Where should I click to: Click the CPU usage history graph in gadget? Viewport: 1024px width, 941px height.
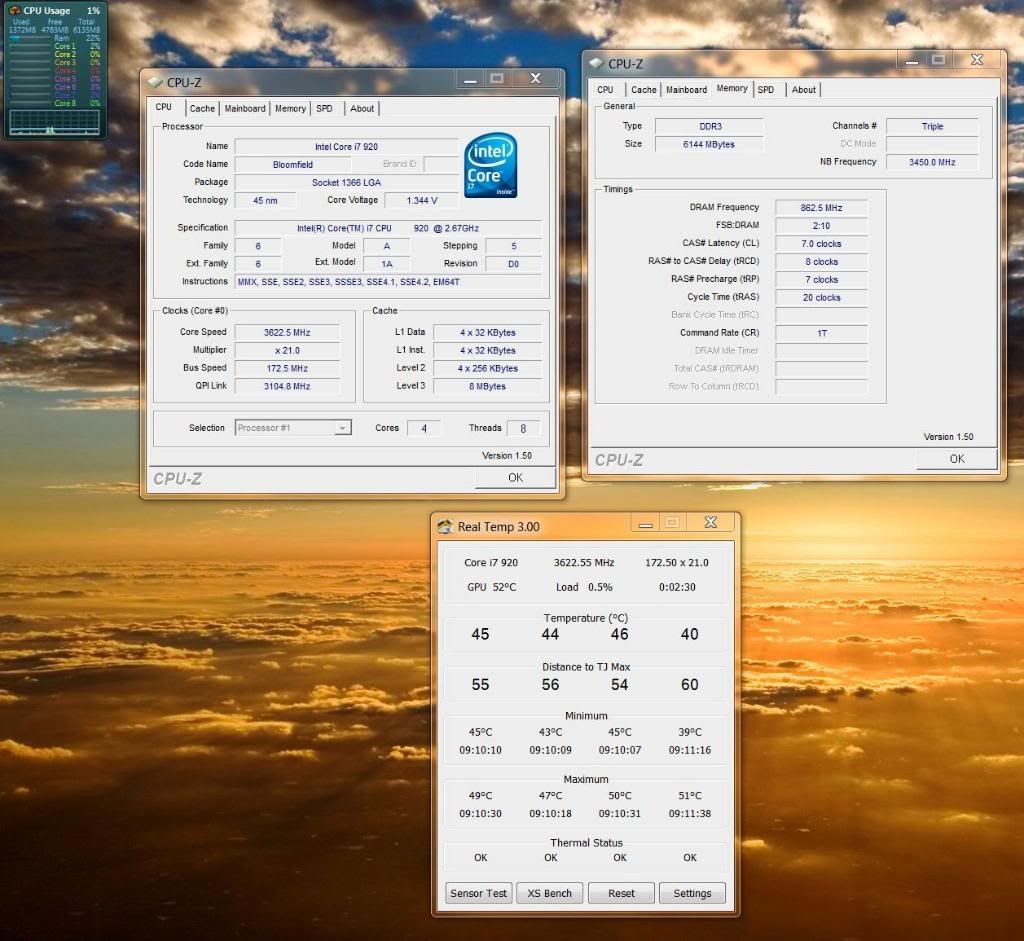pyautogui.click(x=54, y=122)
